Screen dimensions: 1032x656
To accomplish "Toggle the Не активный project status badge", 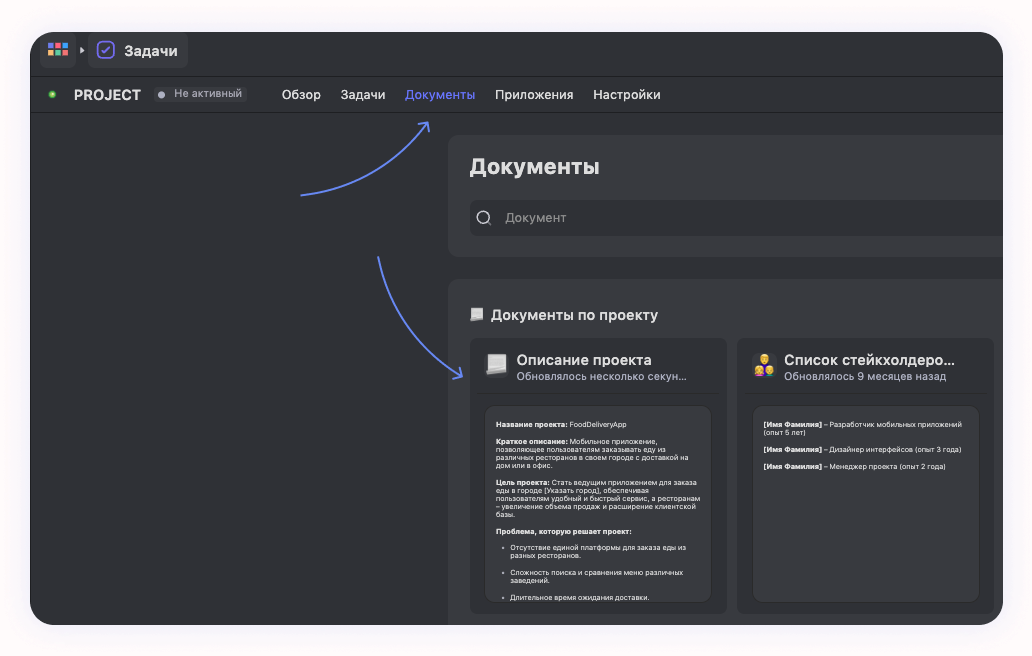I will [200, 93].
